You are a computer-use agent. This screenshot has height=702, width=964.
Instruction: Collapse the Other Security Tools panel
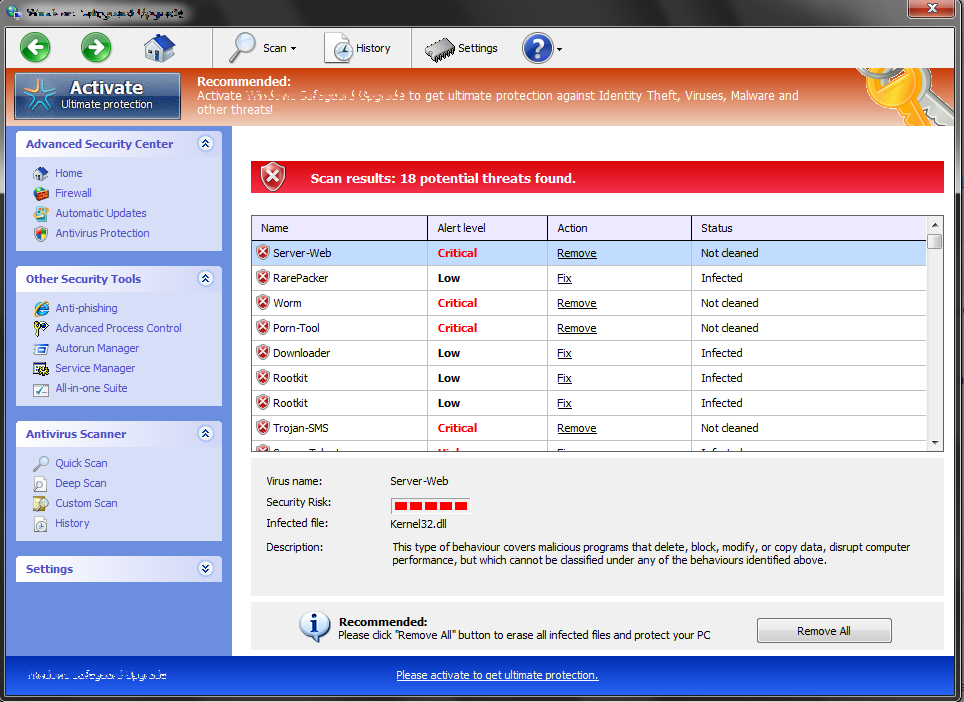tap(205, 278)
